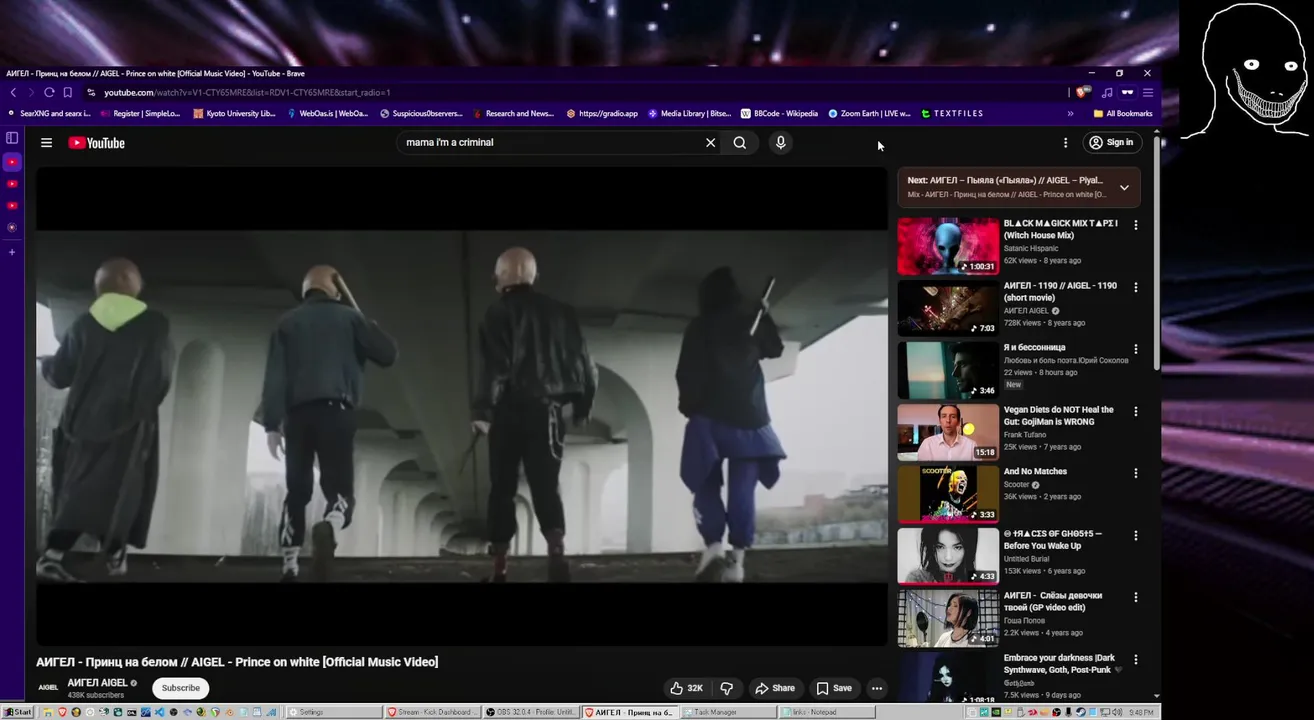Open the WebOas.is bookmark
Screen dimensions: 1314x720
click(327, 113)
